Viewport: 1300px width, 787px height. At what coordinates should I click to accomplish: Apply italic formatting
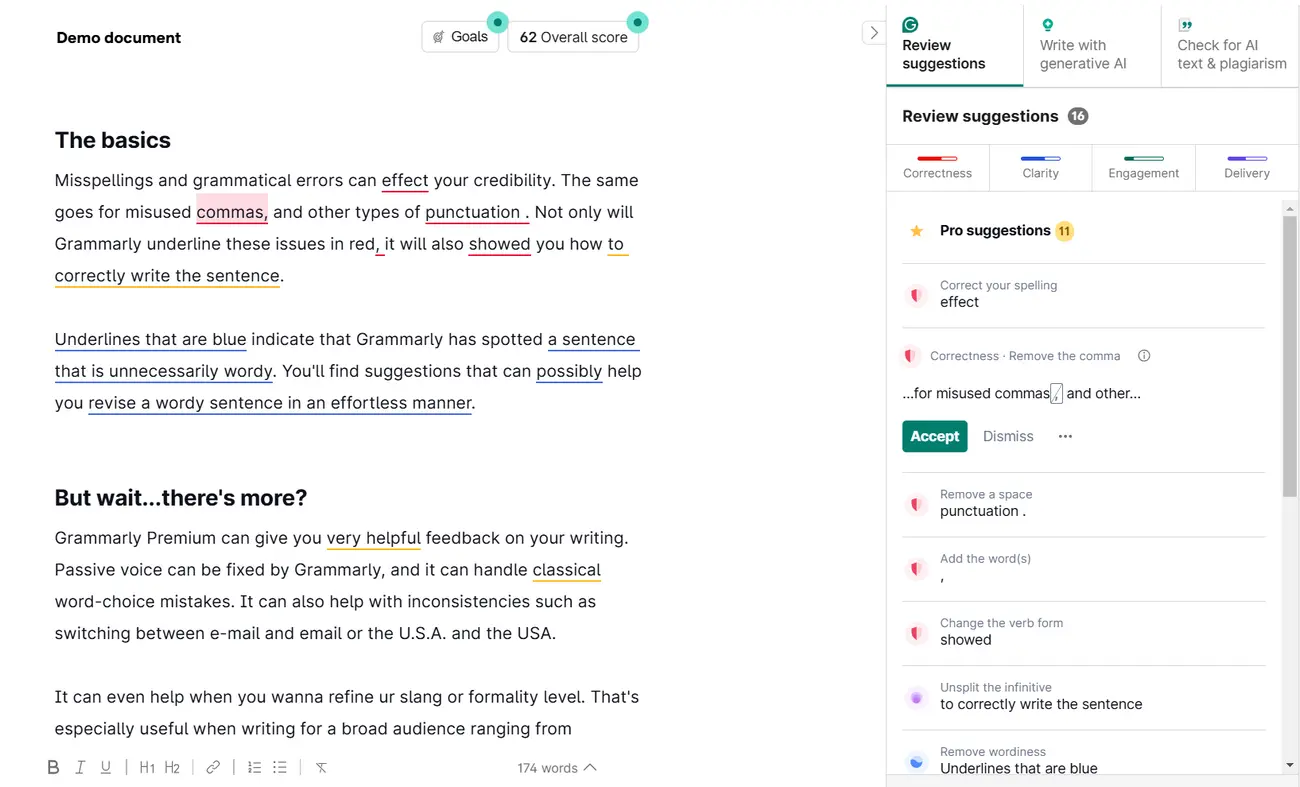(80, 766)
